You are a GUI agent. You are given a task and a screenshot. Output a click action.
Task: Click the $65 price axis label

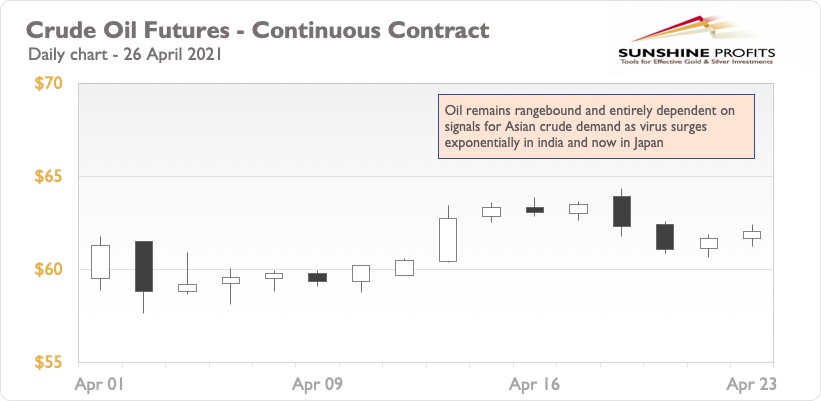(48, 177)
